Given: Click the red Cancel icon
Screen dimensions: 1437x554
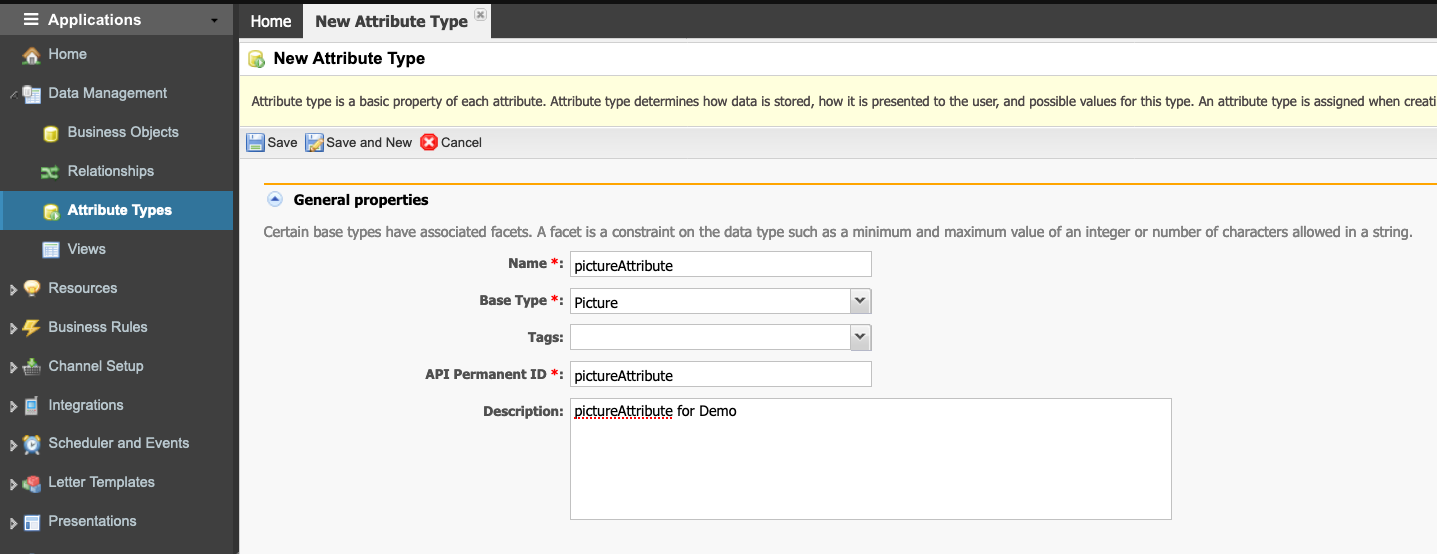Looking at the screenshot, I should 429,142.
